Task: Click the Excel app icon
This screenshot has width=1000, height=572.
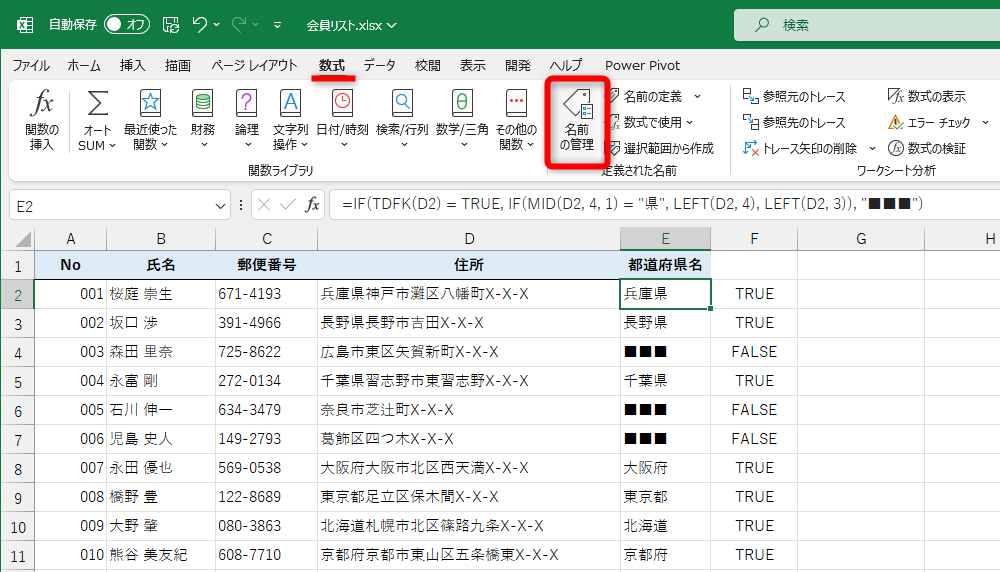Action: click(x=24, y=25)
